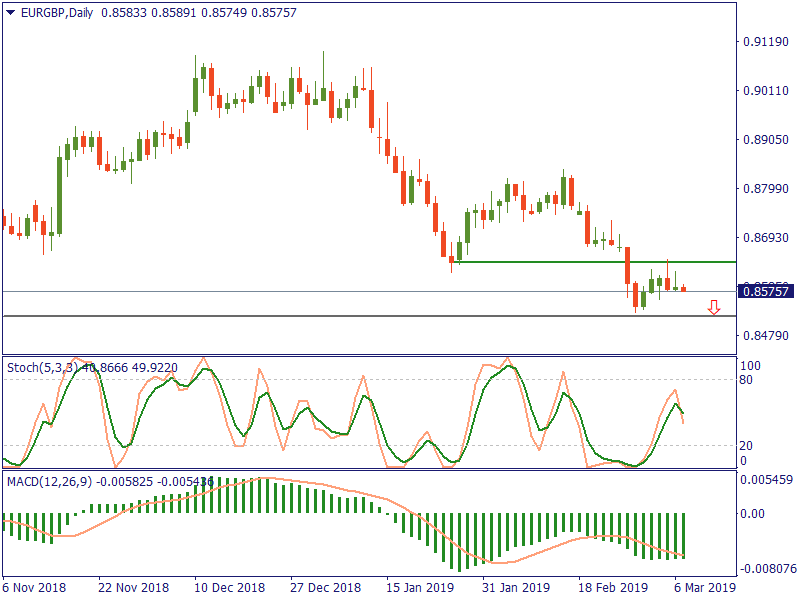Click the 15 Jan 2019 date label
The width and height of the screenshot is (800, 600).
[419, 588]
